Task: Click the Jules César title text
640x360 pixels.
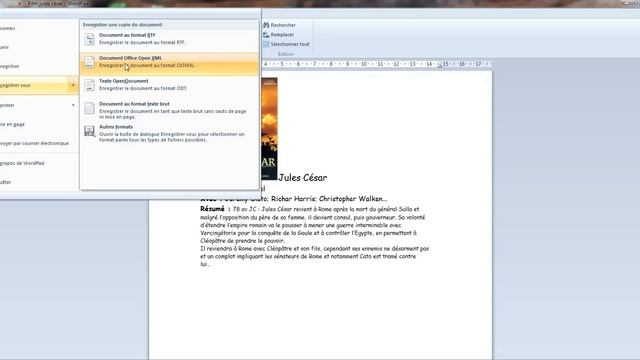Action: point(302,178)
